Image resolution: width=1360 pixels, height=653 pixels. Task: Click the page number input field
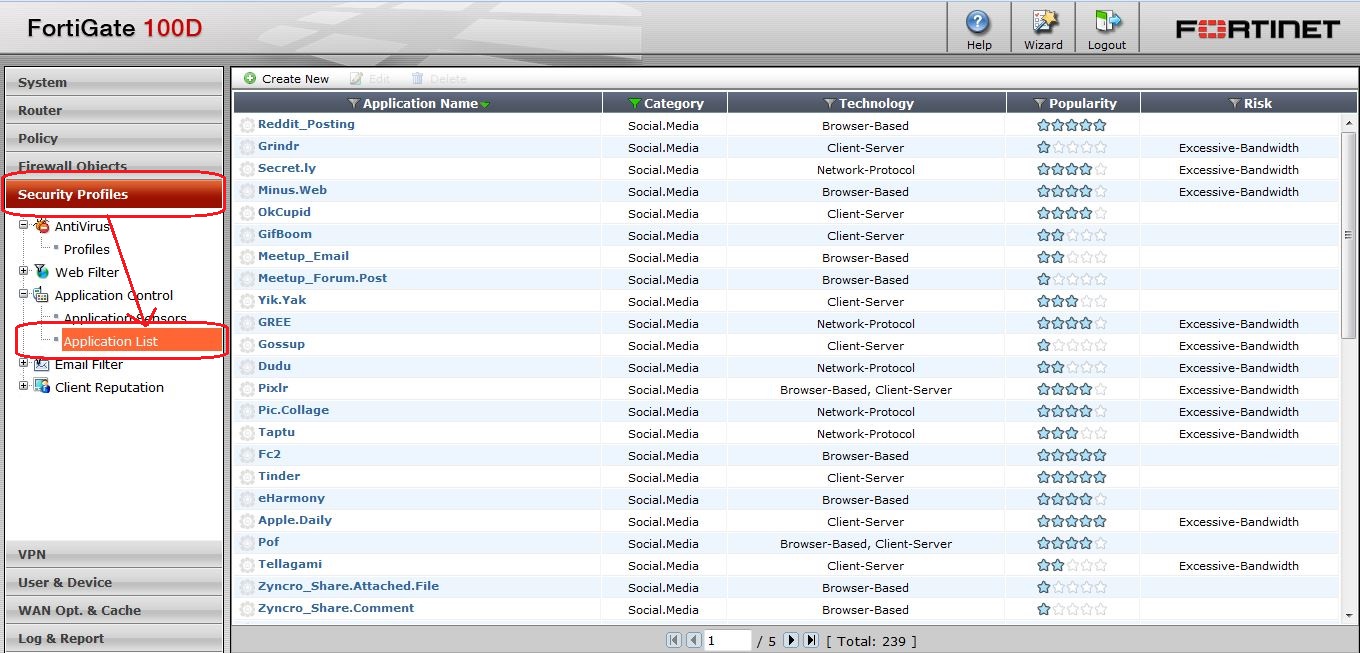(727, 640)
